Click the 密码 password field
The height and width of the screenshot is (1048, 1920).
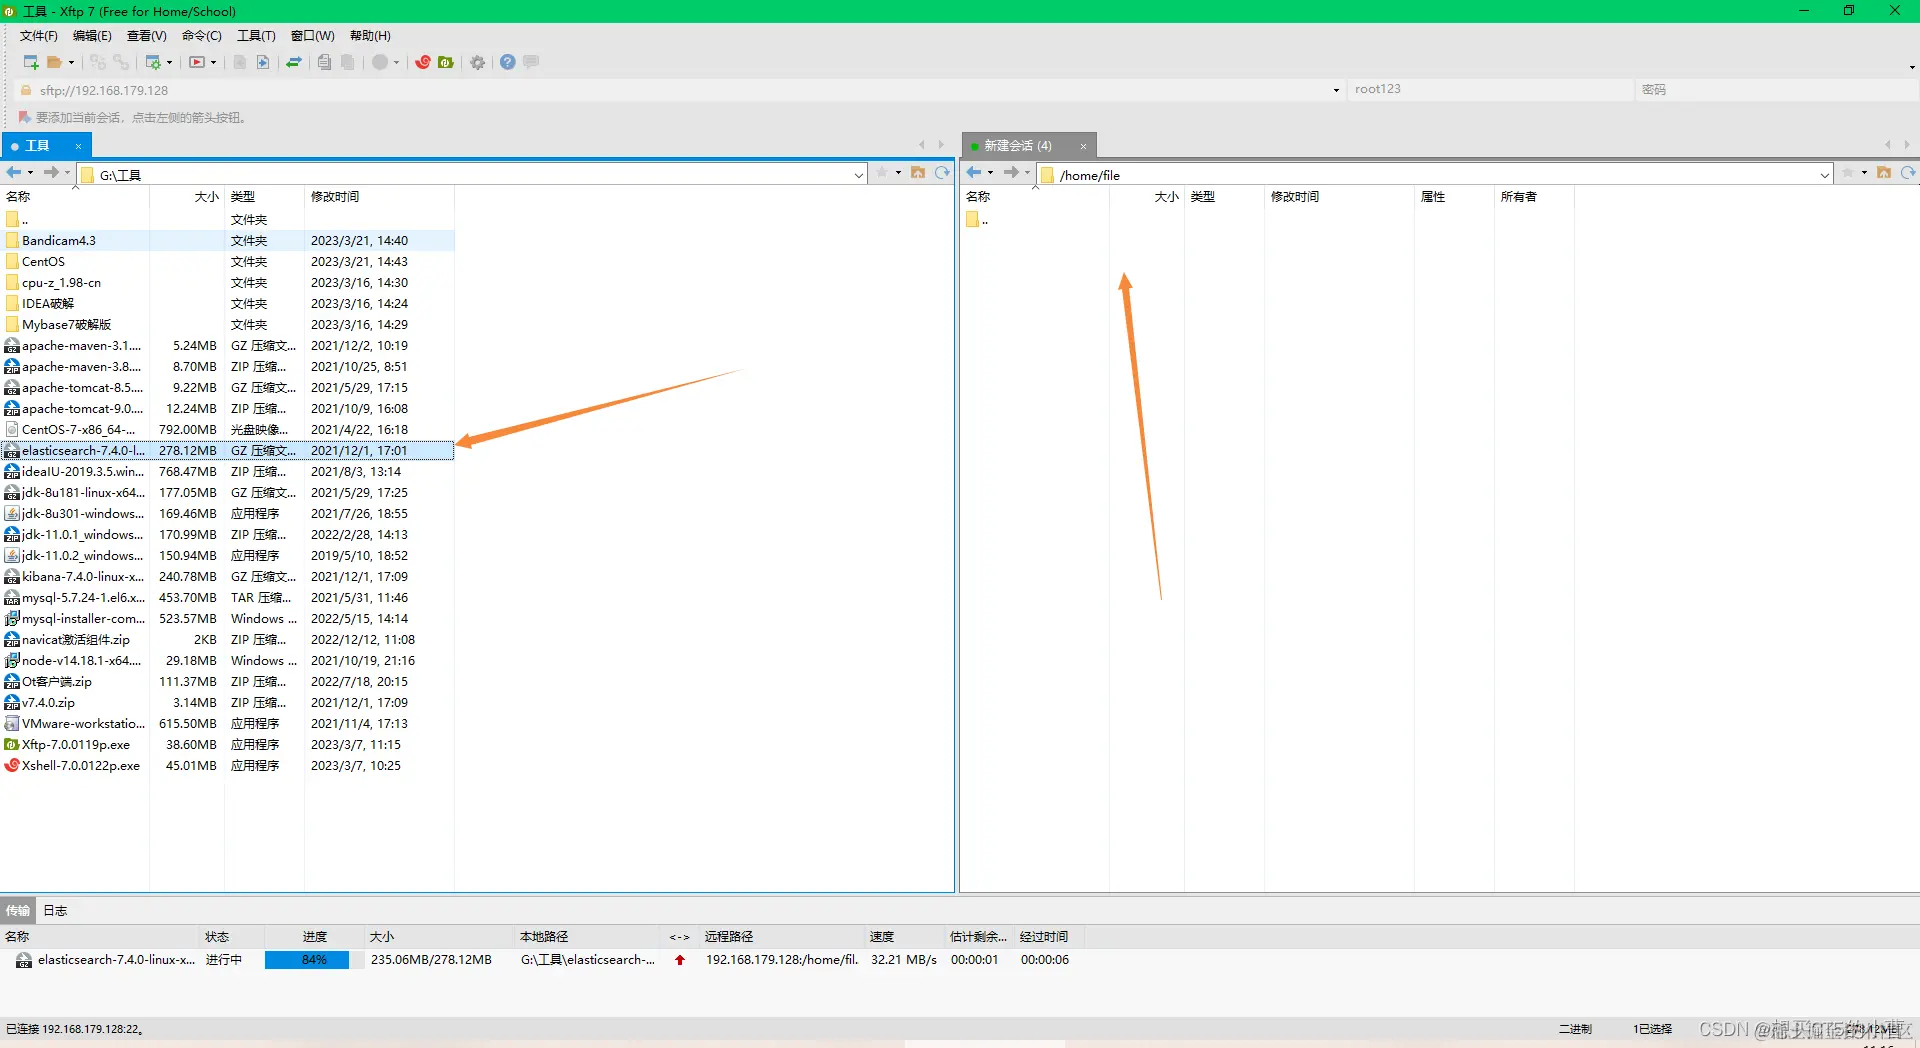click(x=1776, y=89)
